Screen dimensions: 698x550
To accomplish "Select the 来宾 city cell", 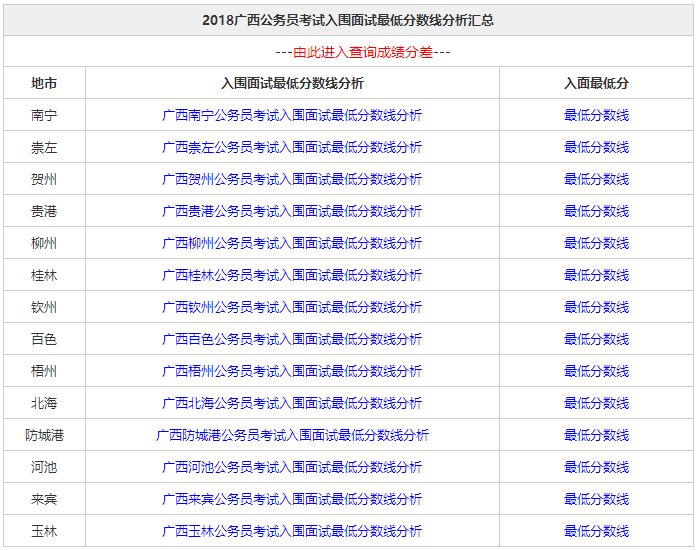I will (x=45, y=499).
